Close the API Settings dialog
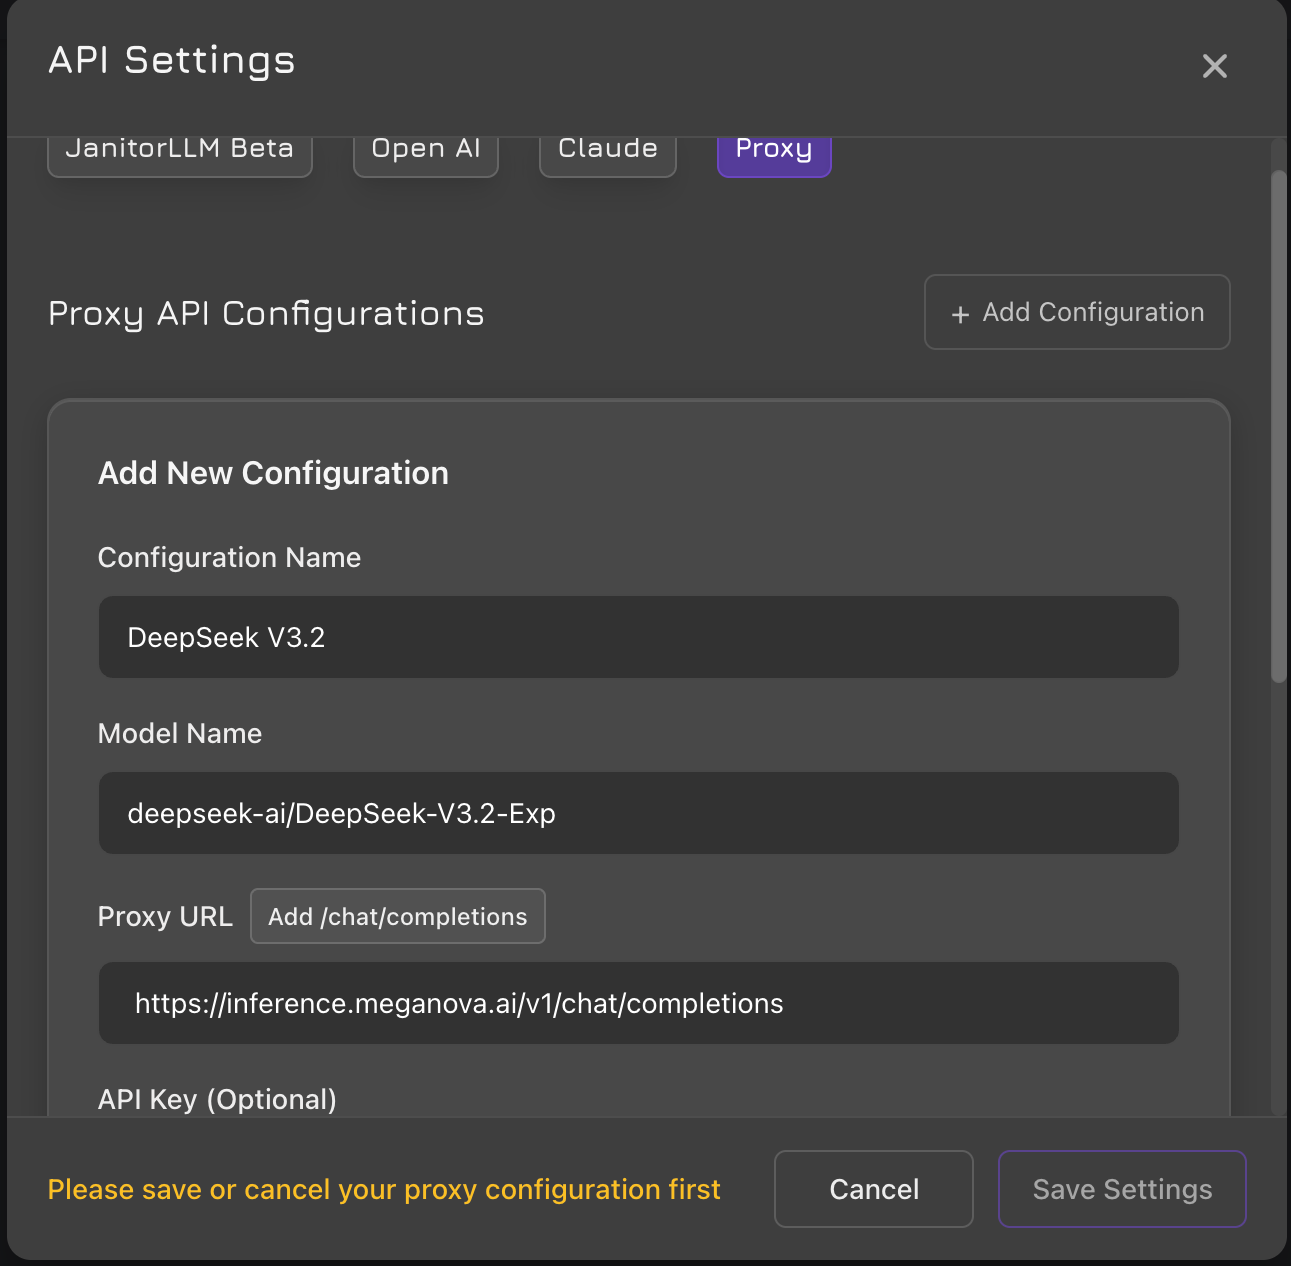 (x=1214, y=66)
